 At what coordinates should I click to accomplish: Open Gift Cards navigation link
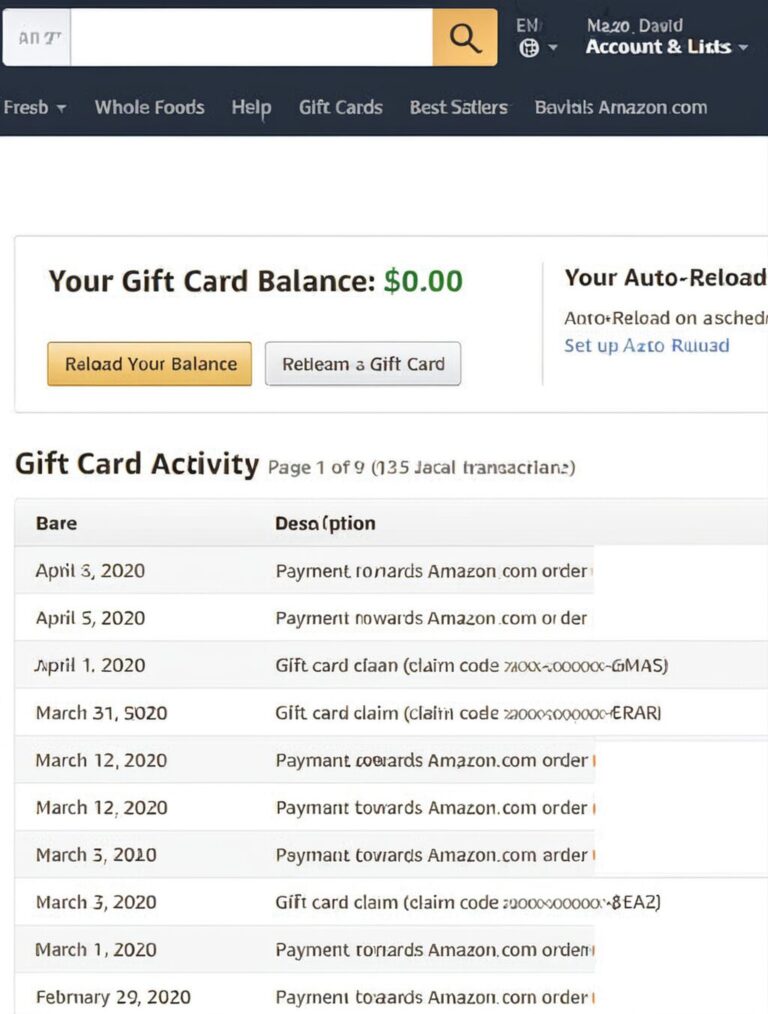(341, 107)
